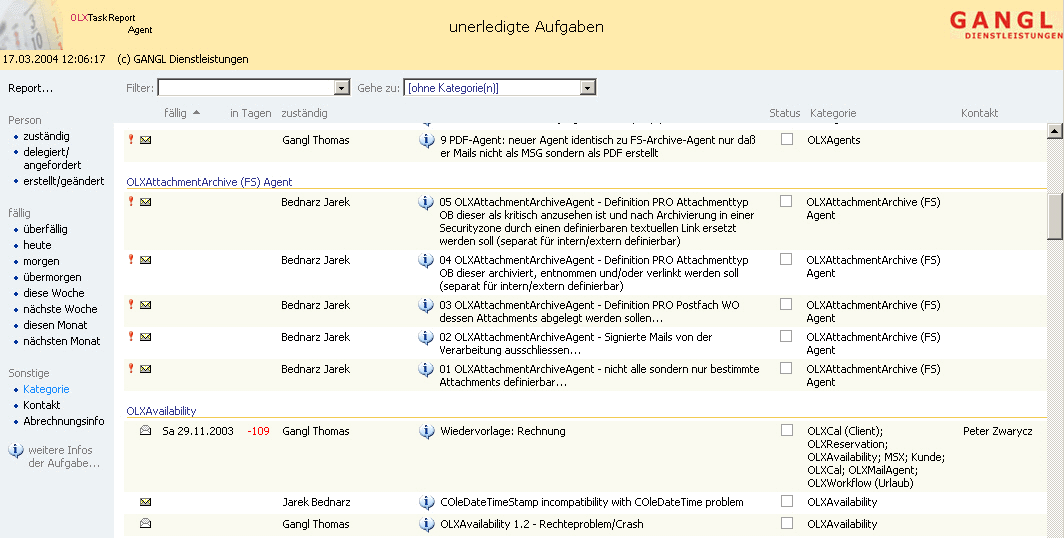Click open envelope icon in Rechteproblem/Crash row
Image resolution: width=1064 pixels, height=538 pixels.
[145, 524]
